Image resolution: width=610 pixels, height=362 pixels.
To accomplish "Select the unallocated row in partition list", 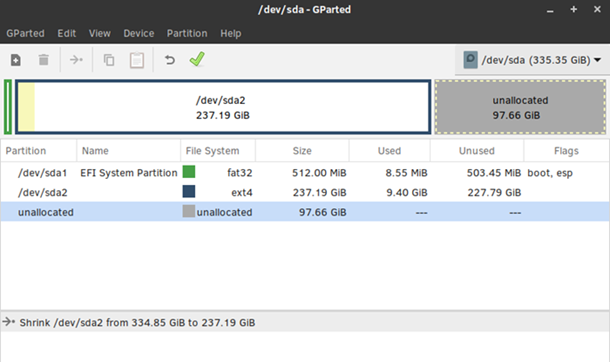I will click(x=305, y=212).
